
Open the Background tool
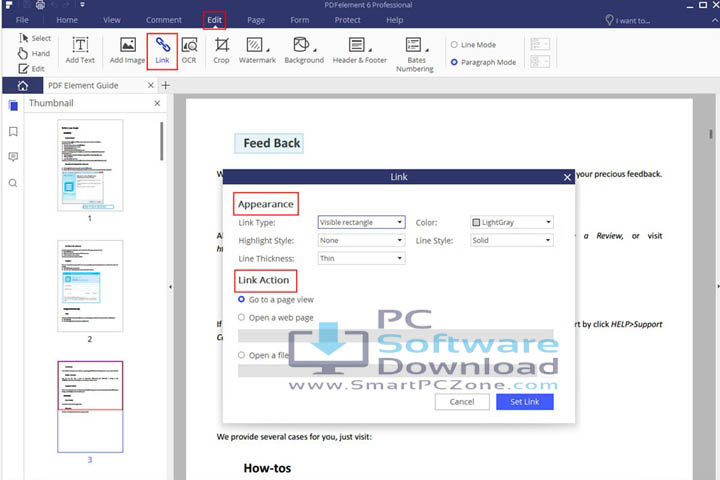click(x=304, y=51)
